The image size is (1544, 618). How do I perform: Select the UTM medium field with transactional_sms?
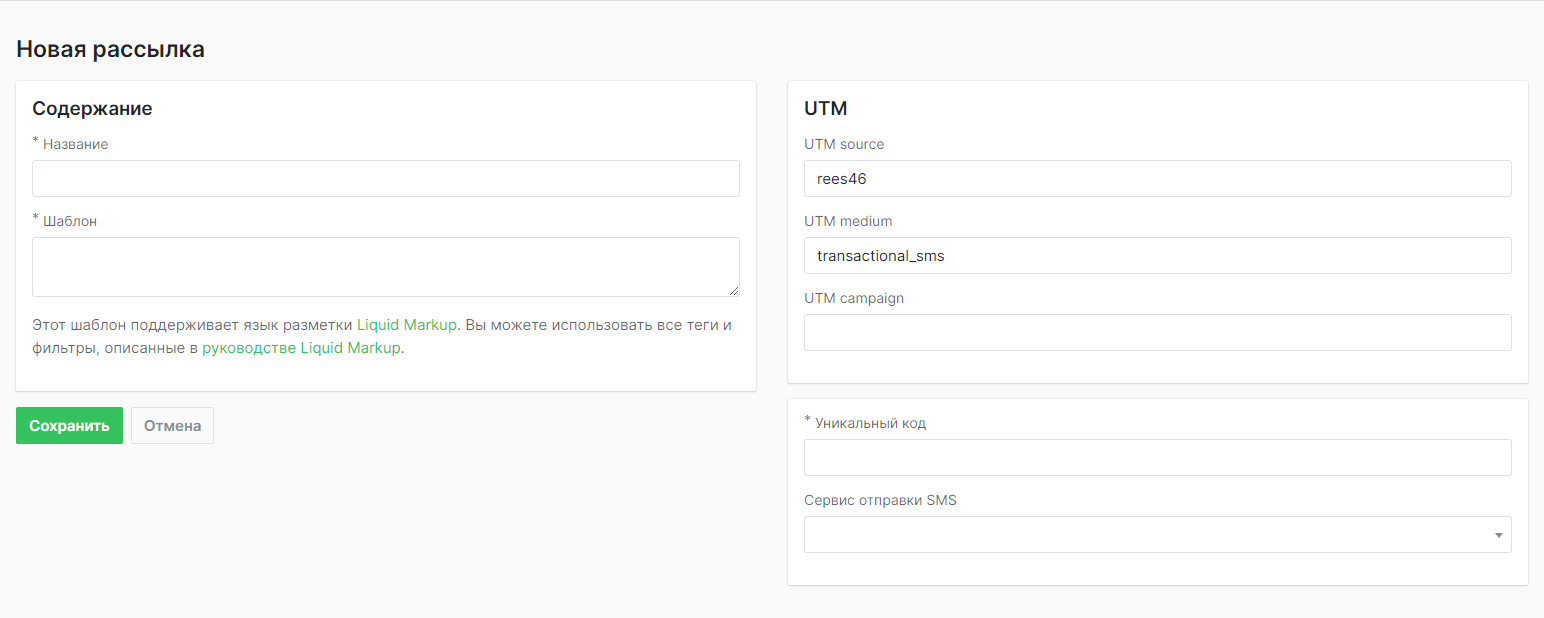coord(1157,256)
